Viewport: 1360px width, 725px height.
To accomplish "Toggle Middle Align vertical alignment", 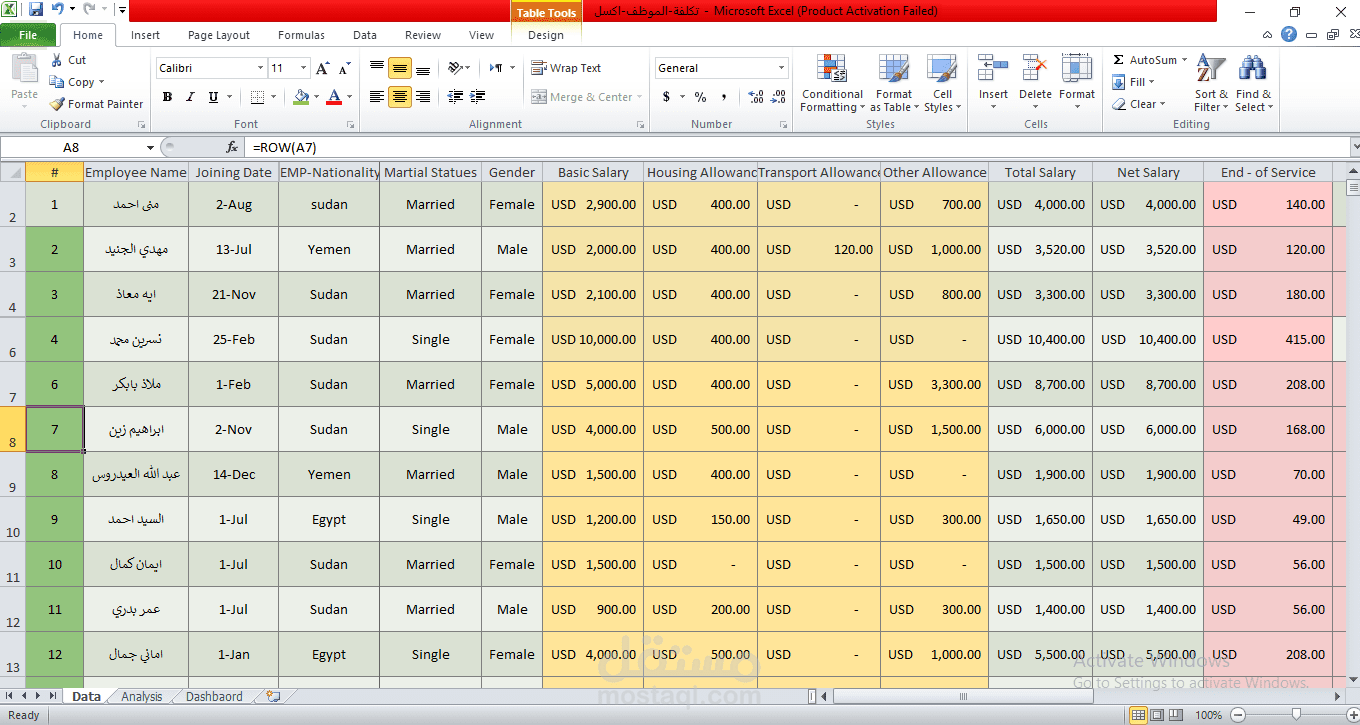I will coord(400,68).
